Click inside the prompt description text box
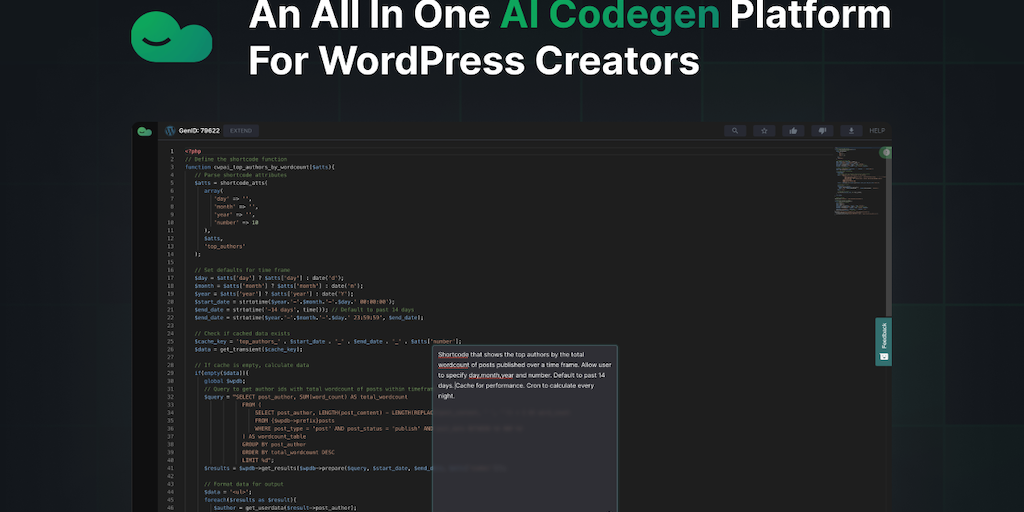 click(x=524, y=428)
